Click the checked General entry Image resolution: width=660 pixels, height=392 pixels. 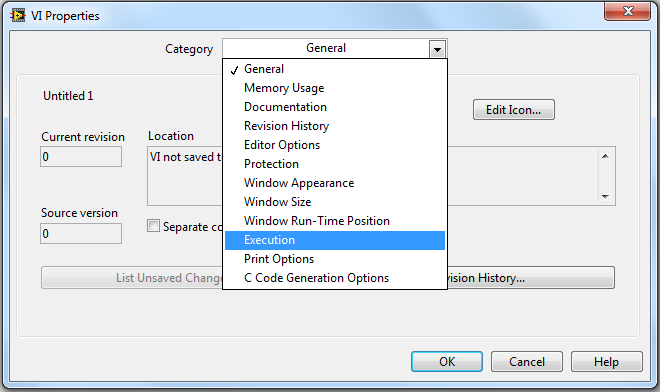[x=335, y=69]
